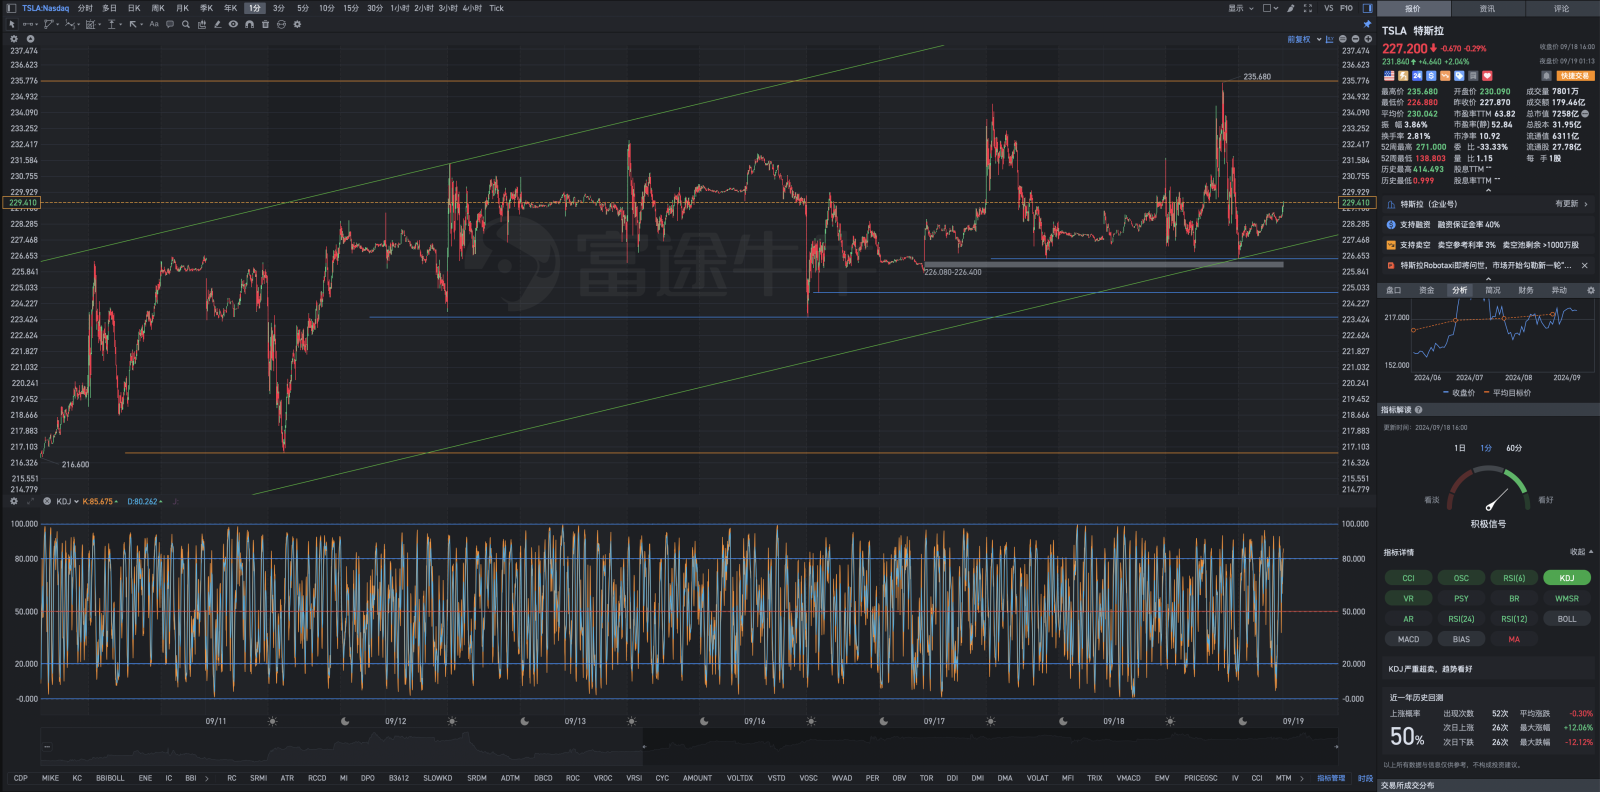Delete drawings with the trash icon
The image size is (1600, 792).
coord(265,24)
